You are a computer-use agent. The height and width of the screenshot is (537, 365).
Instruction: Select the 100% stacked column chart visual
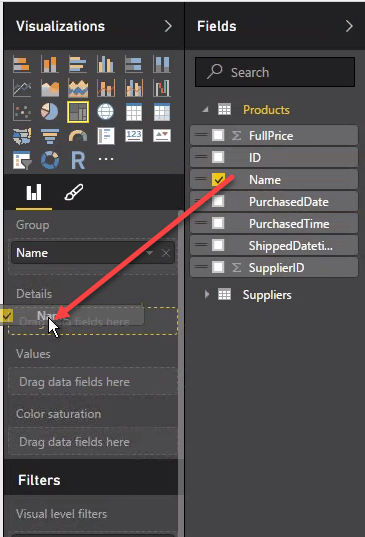(162, 64)
